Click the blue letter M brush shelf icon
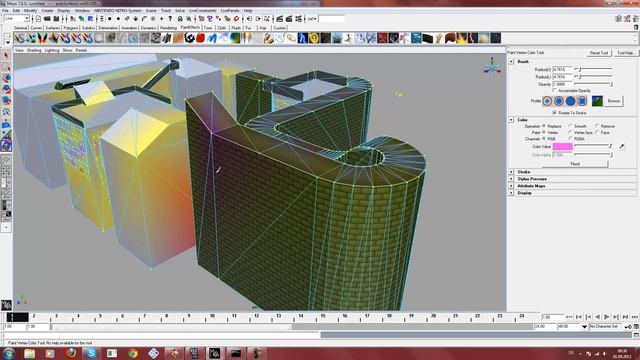 point(211,38)
